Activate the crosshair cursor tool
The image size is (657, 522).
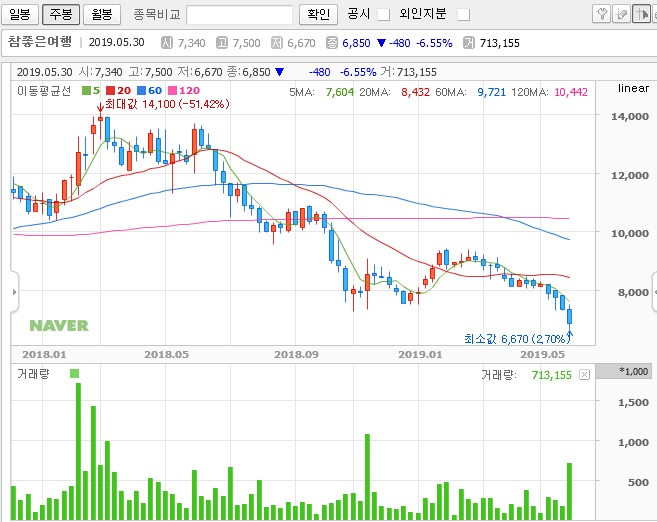[x=641, y=14]
